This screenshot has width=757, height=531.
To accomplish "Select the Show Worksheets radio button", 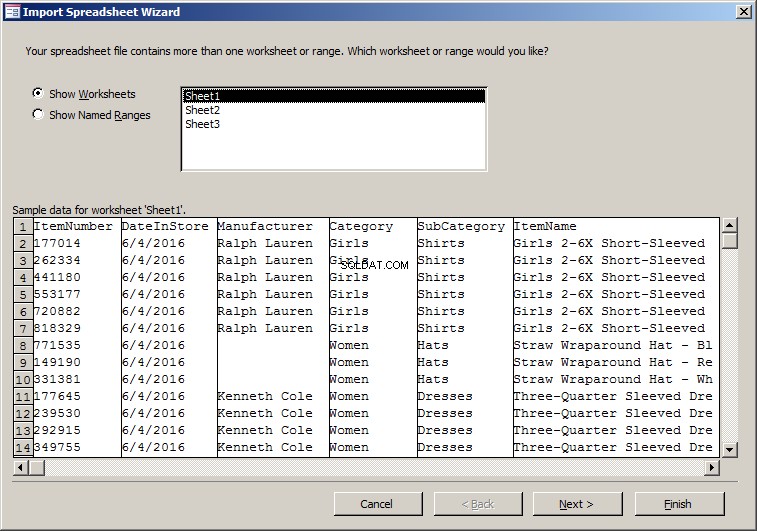I will [38, 93].
